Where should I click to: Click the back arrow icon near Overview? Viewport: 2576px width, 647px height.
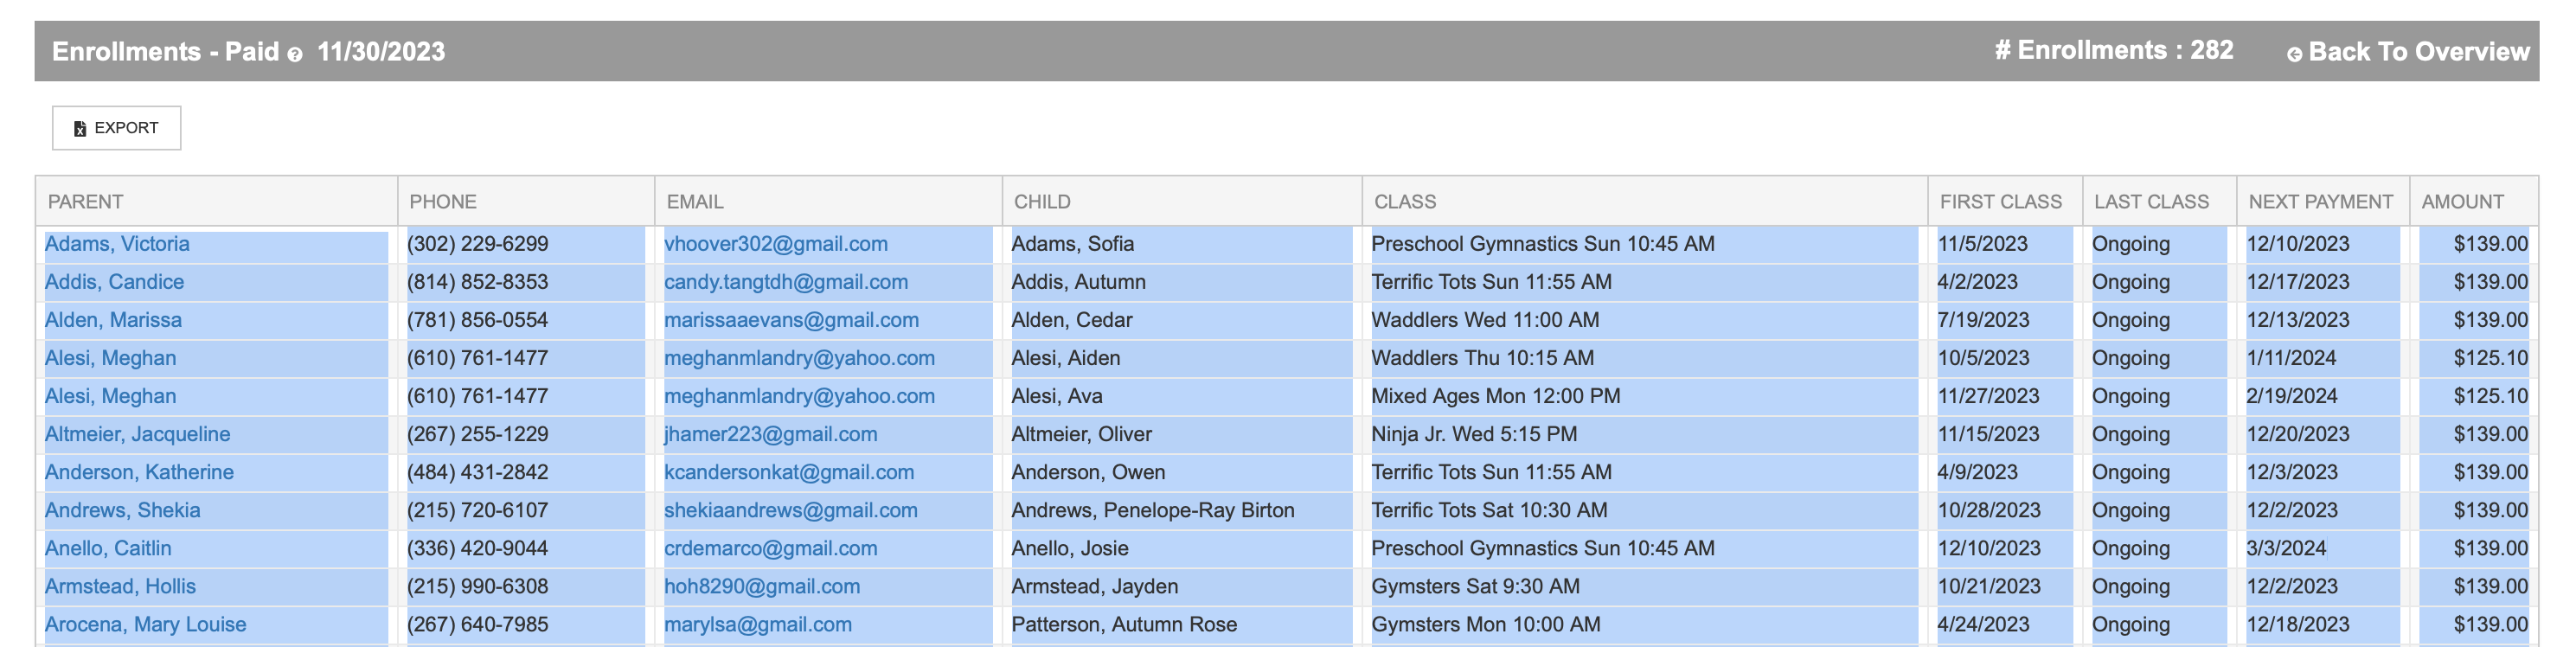[2294, 55]
